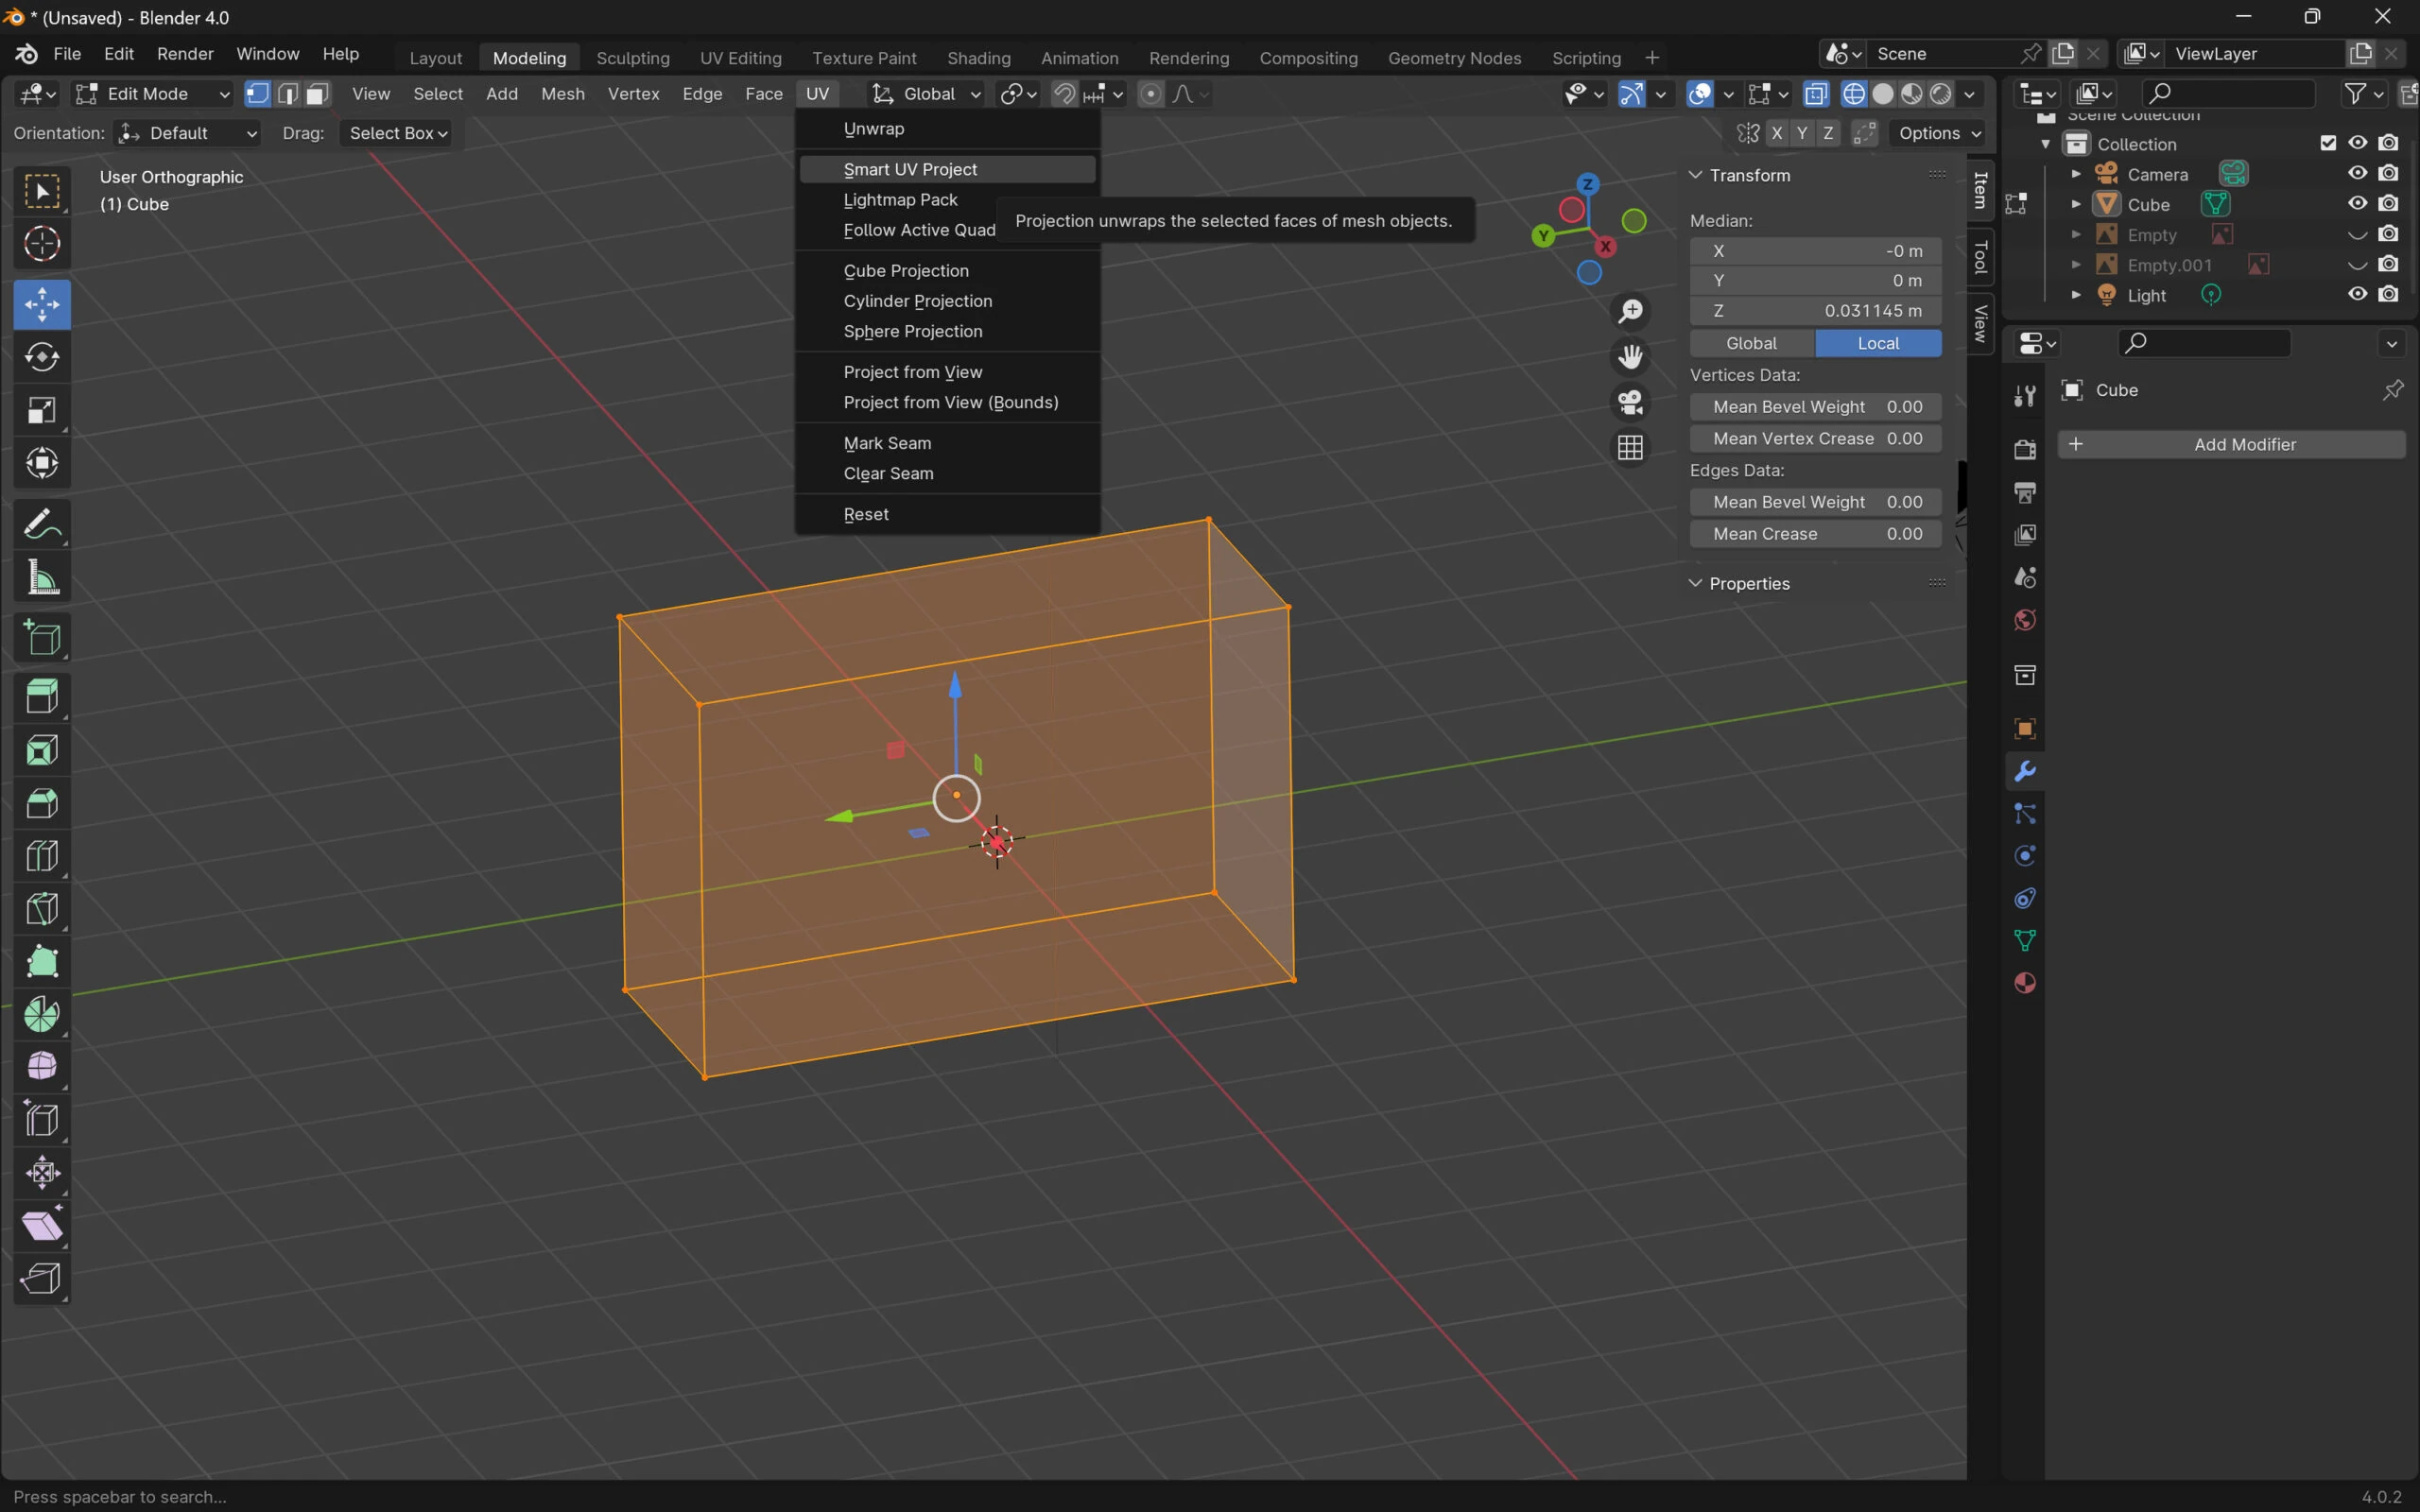This screenshot has width=2420, height=1512.
Task: Click the Mean Crease value slider
Action: pos(1815,534)
